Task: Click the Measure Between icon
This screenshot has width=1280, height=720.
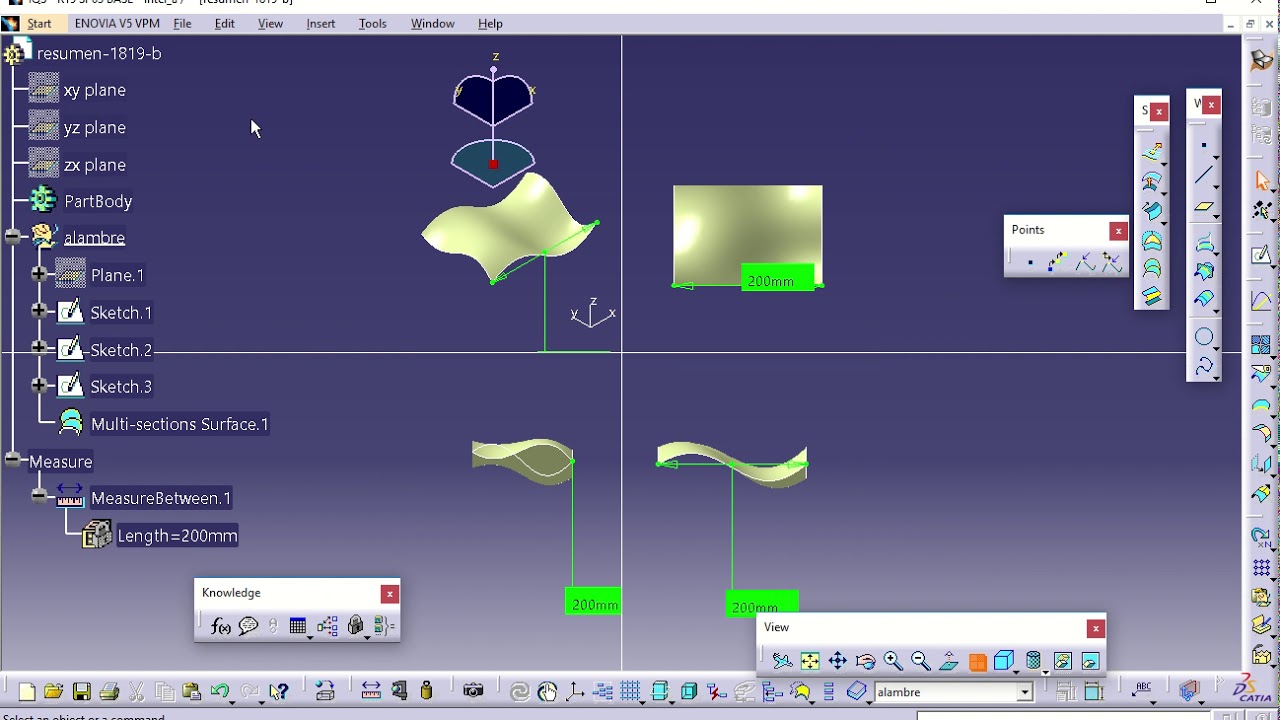Action: point(371,691)
